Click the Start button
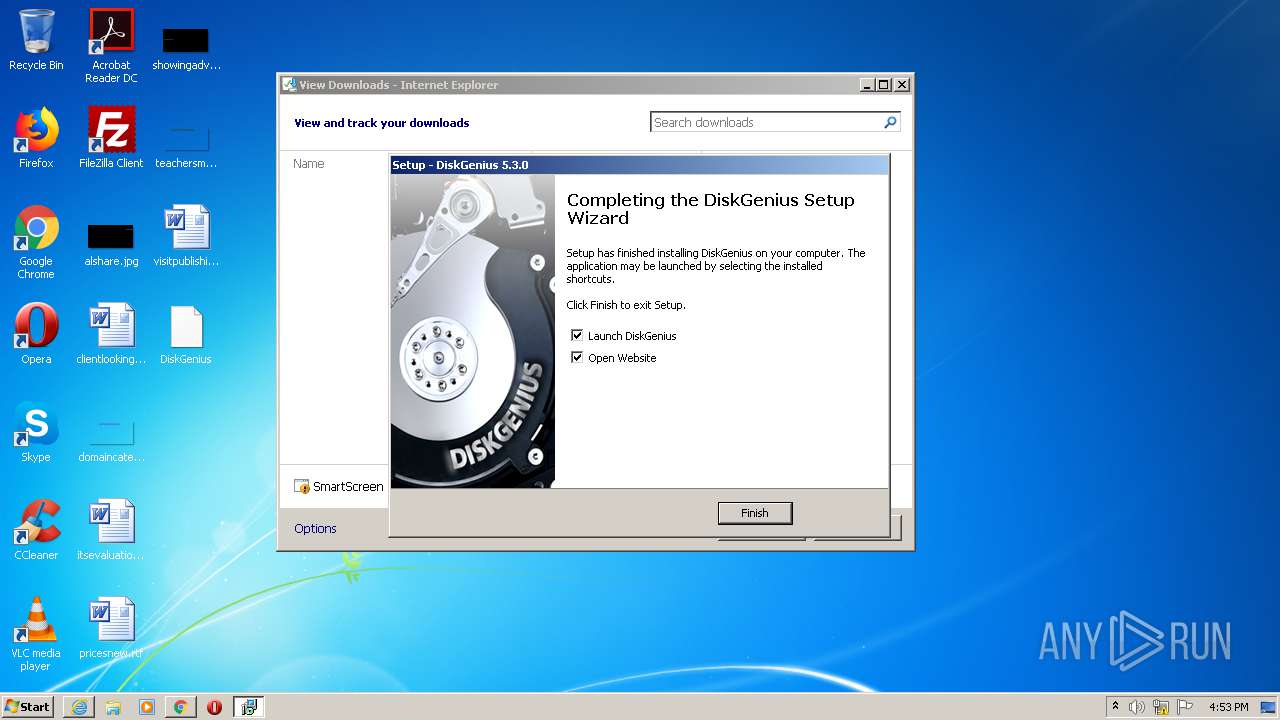The width and height of the screenshot is (1280, 720). [28, 707]
